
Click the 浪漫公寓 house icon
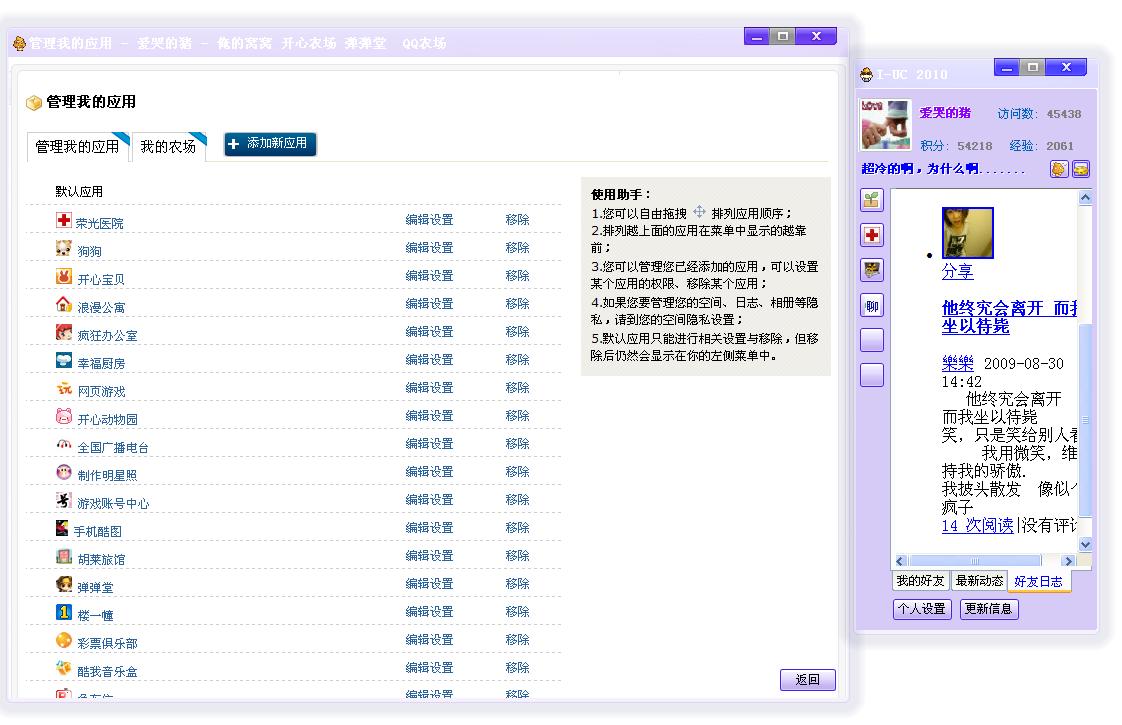click(x=64, y=304)
